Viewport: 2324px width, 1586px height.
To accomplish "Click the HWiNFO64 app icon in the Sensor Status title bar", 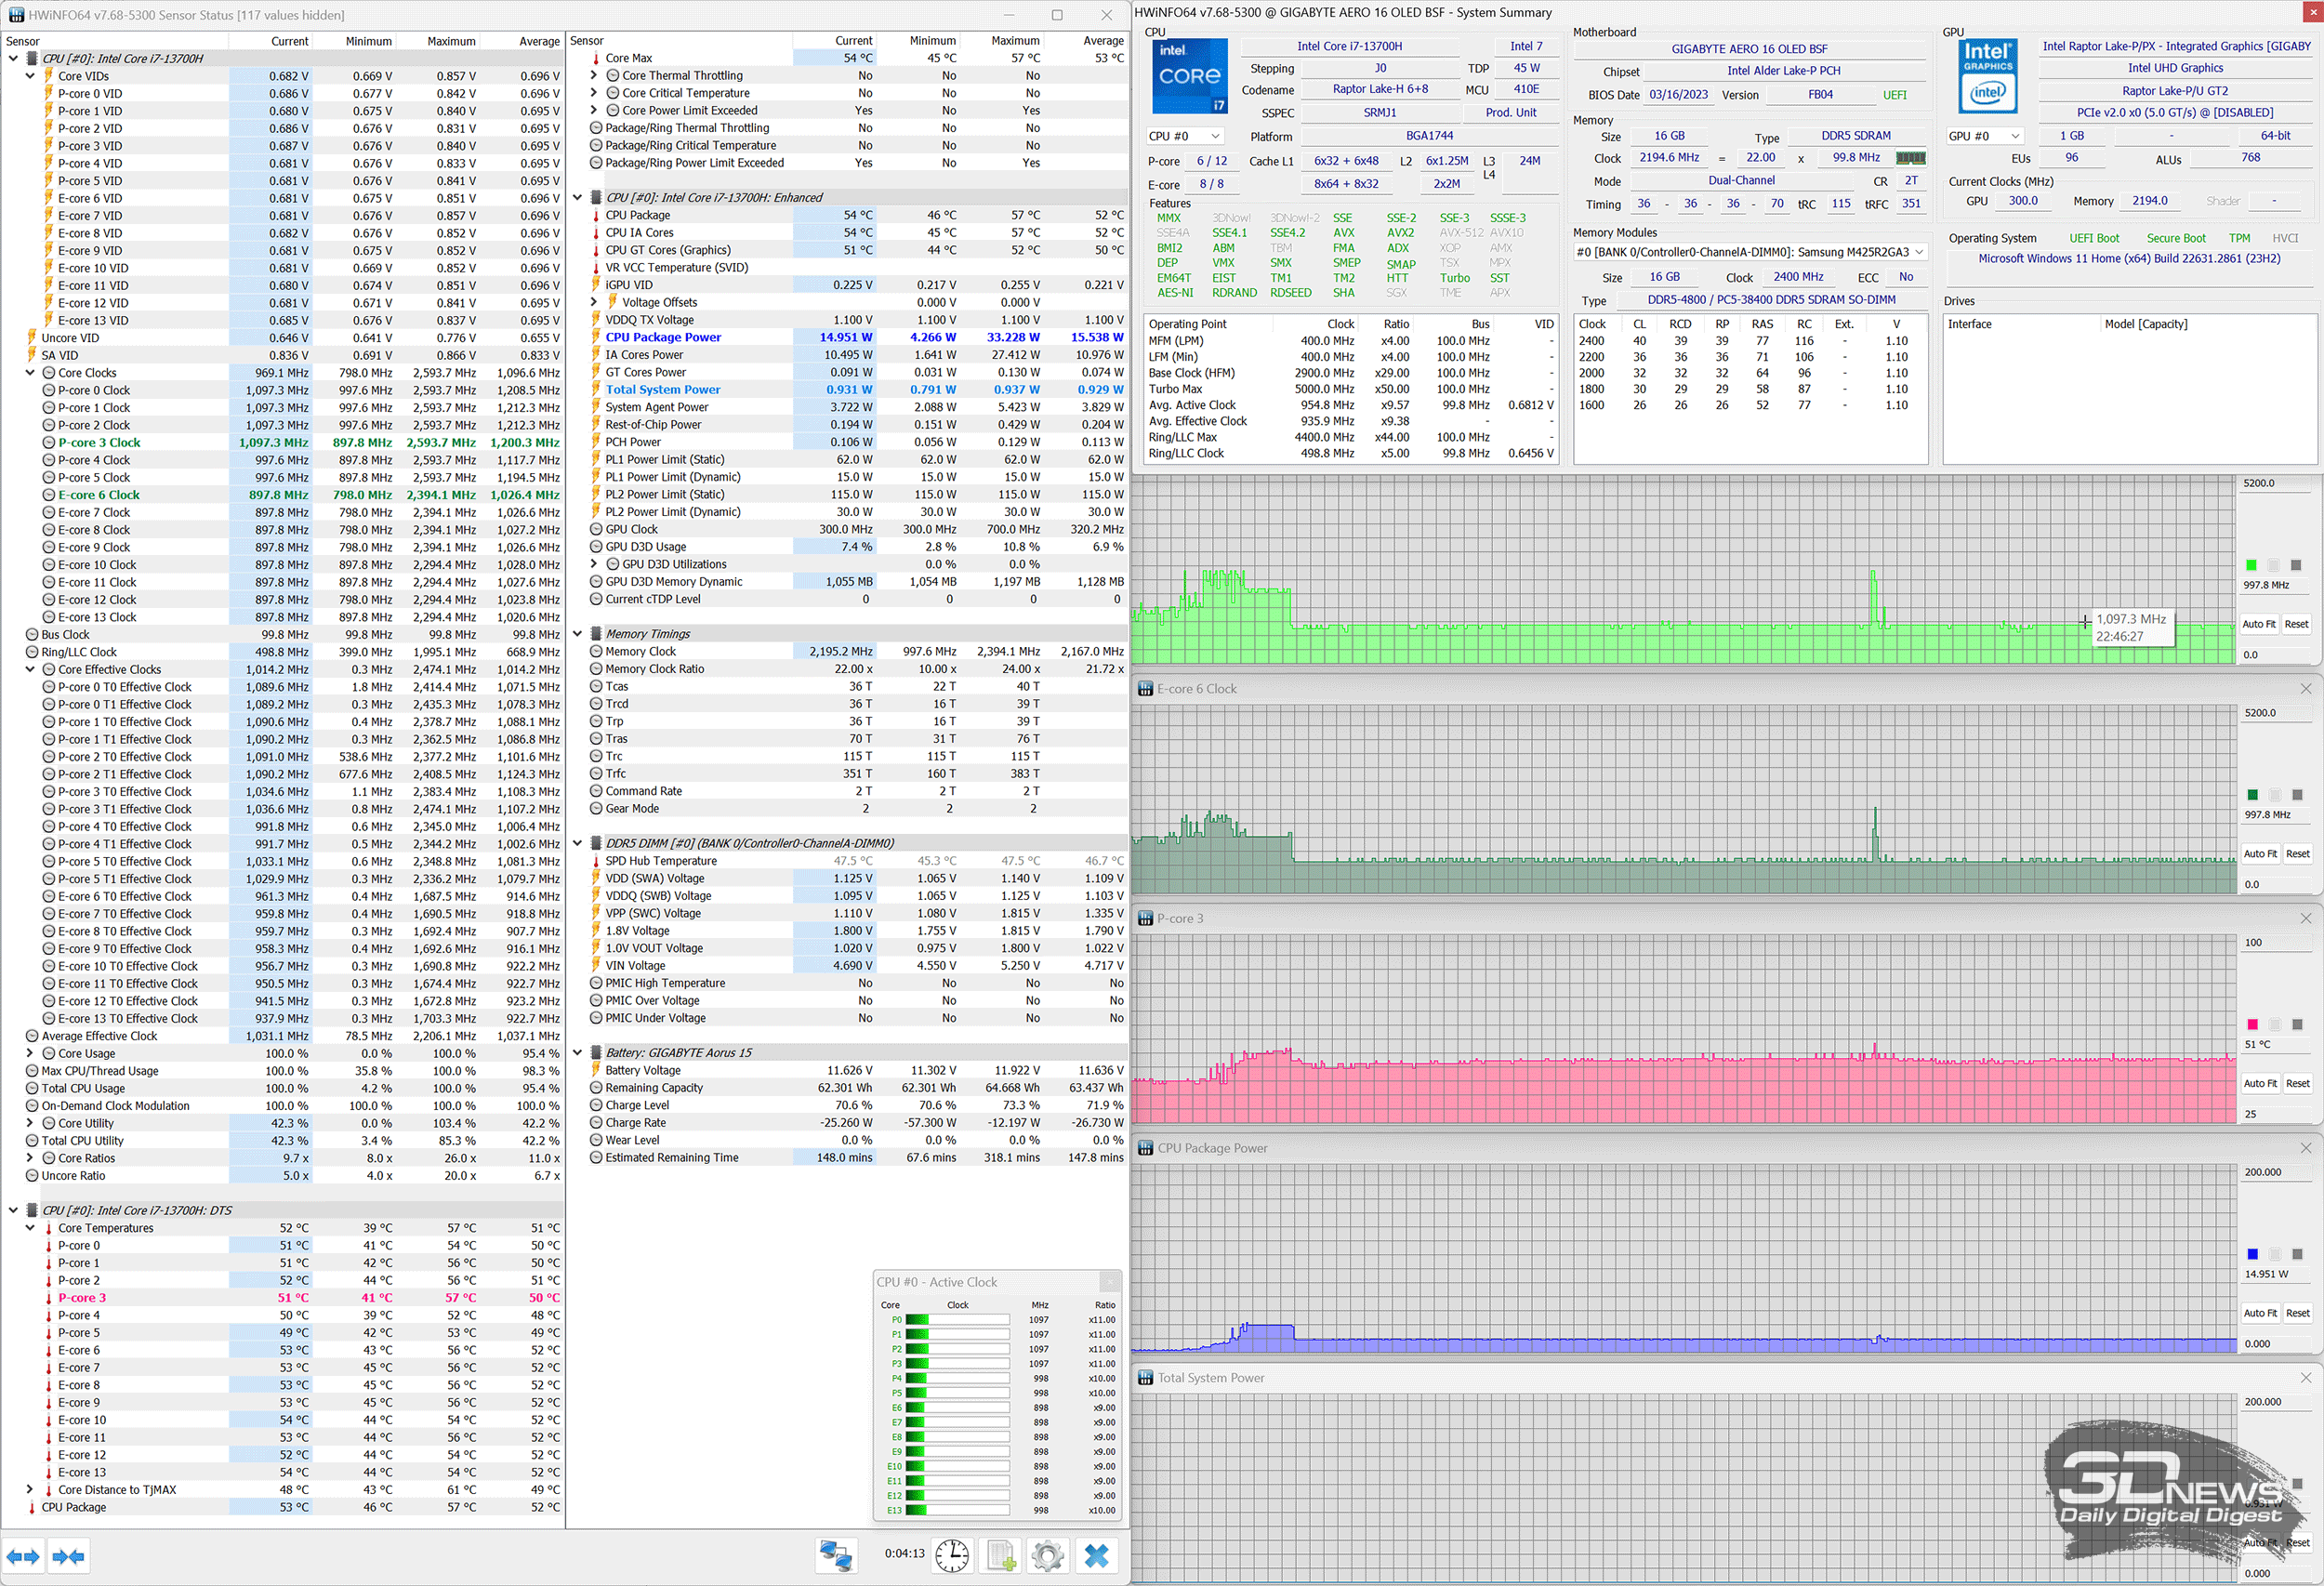I will (16, 15).
